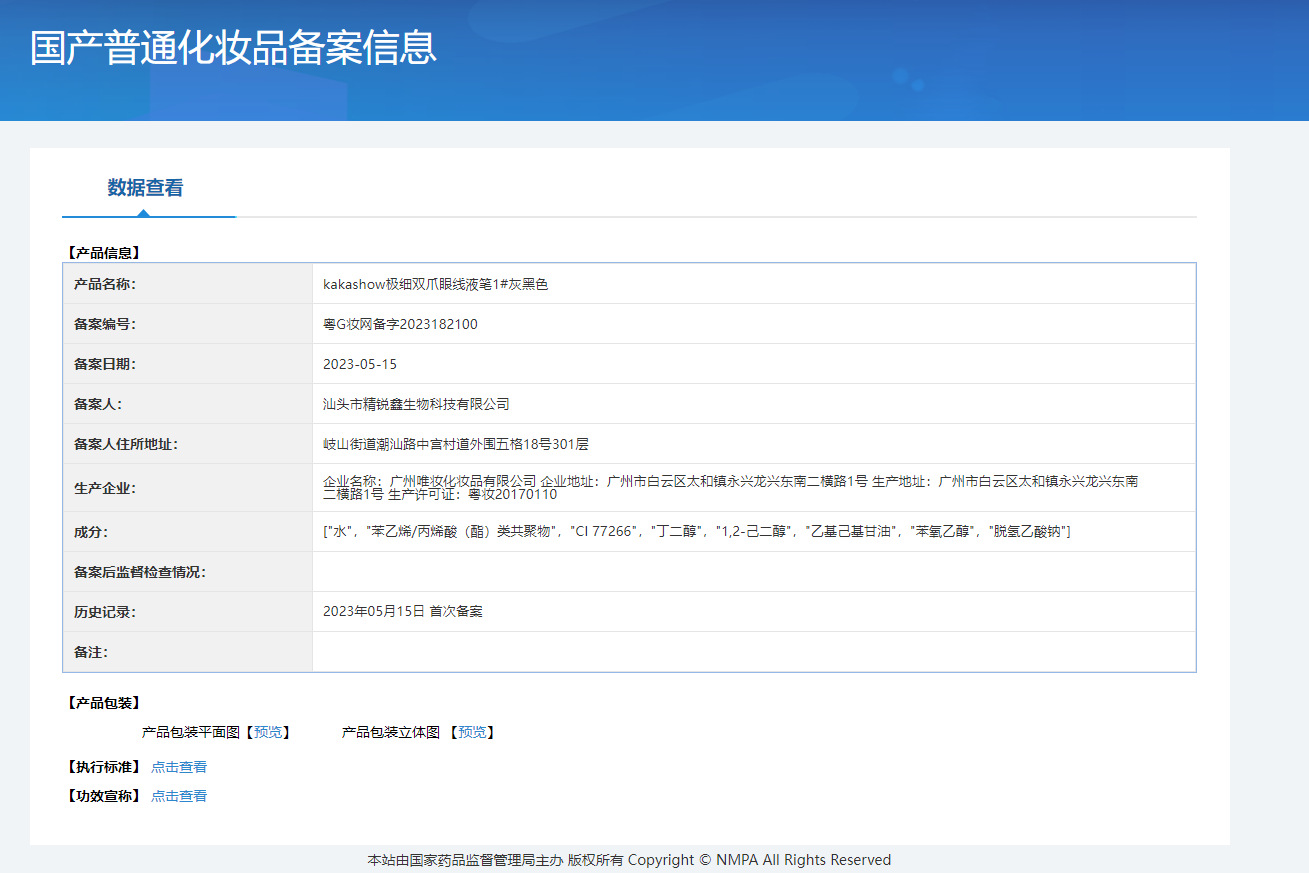
Task: Select the history entry 2023年05月15日 首次备案
Action: click(403, 612)
